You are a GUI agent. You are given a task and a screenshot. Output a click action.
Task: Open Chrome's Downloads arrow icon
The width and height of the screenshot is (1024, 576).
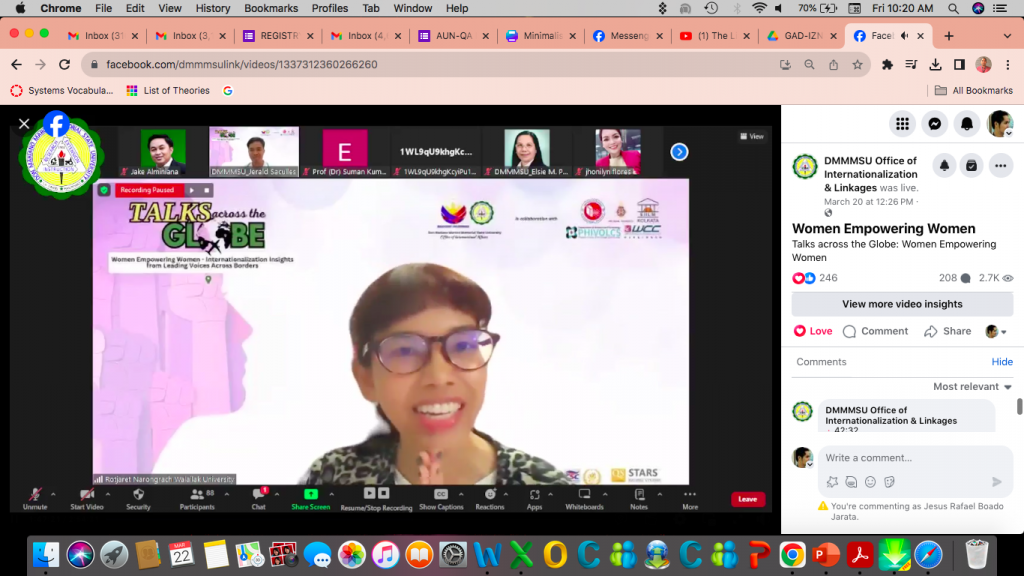pos(935,65)
